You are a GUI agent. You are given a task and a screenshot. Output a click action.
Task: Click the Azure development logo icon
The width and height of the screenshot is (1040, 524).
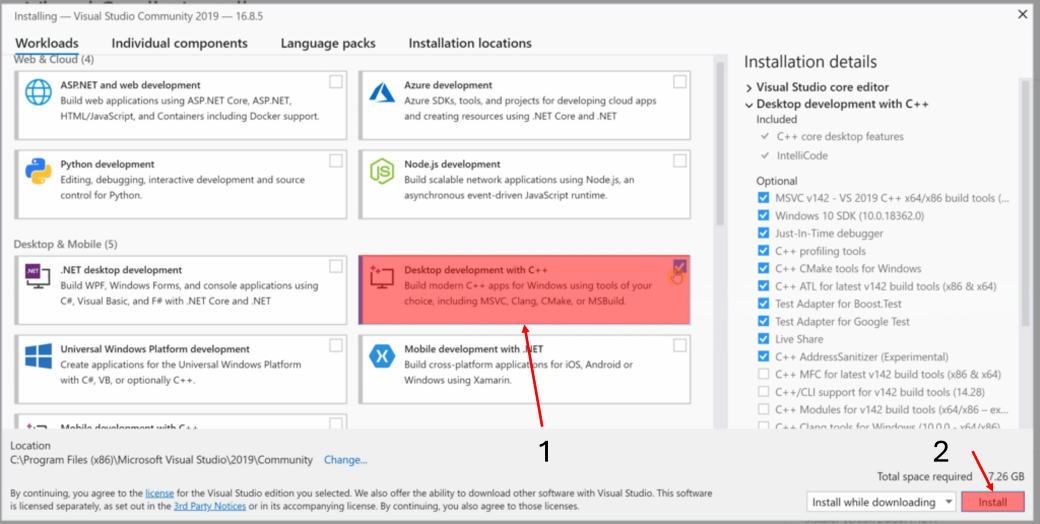[x=382, y=92]
